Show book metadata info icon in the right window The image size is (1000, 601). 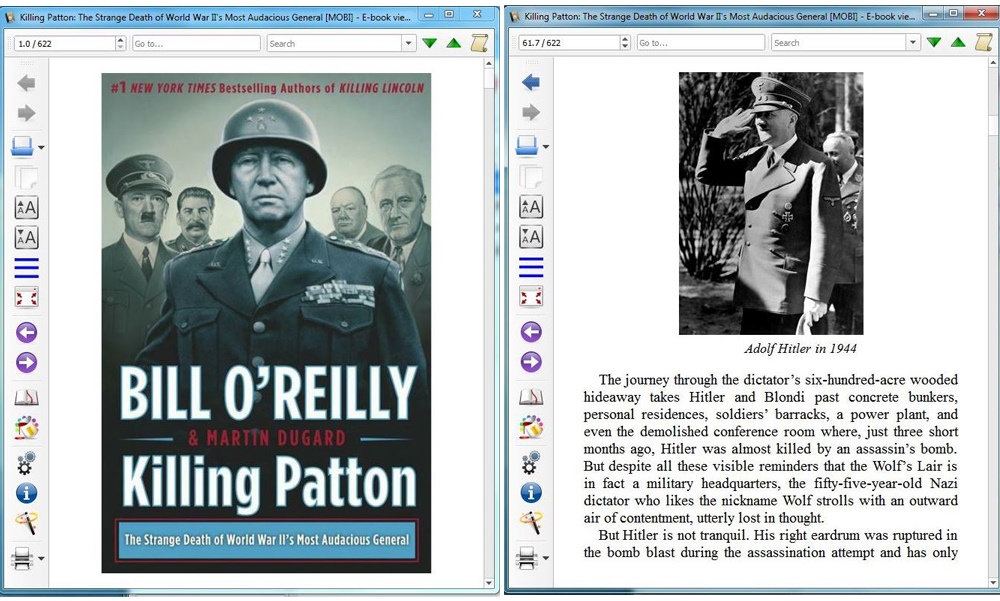pos(531,493)
